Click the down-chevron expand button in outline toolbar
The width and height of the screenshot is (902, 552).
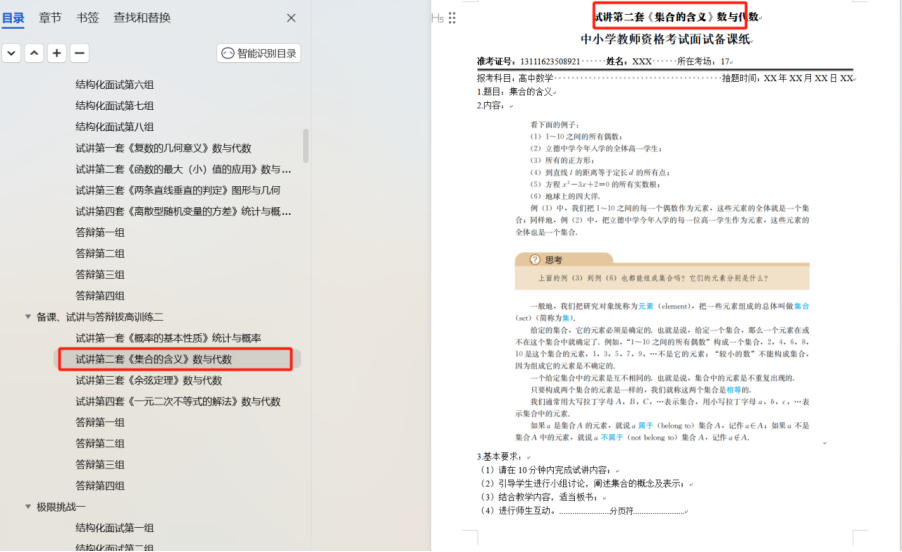[11, 53]
